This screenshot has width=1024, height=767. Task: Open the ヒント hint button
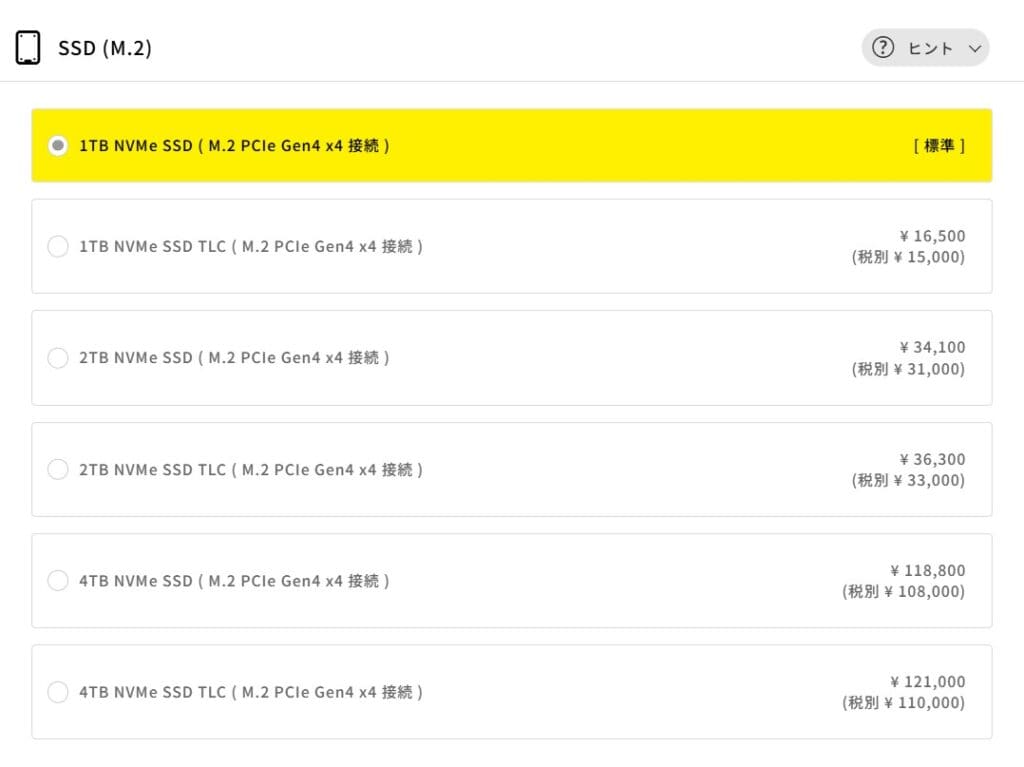(x=925, y=48)
